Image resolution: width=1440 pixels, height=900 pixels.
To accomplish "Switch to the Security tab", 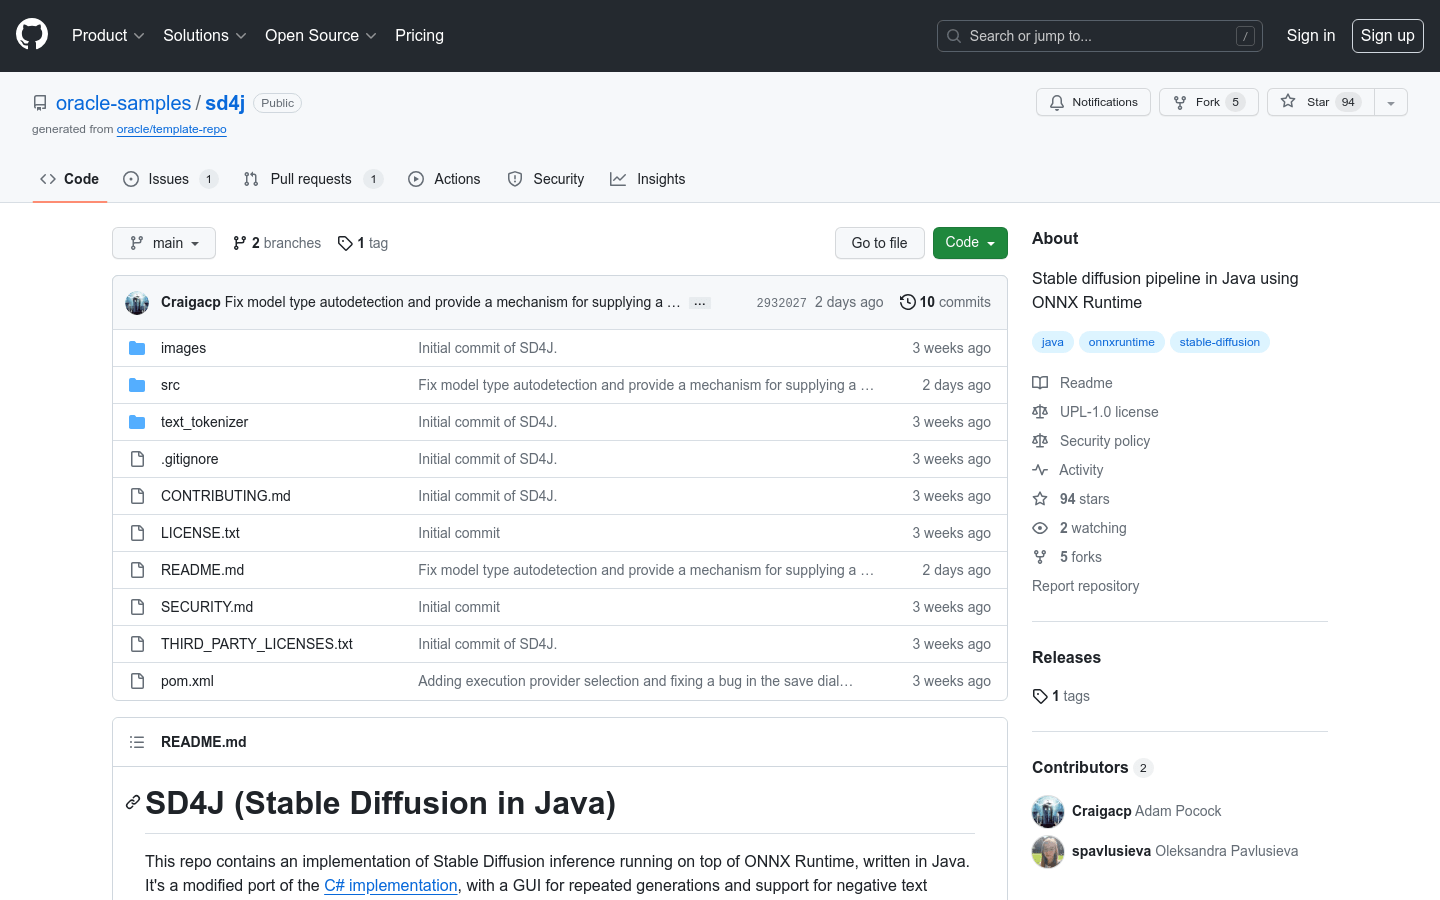I will tap(545, 179).
